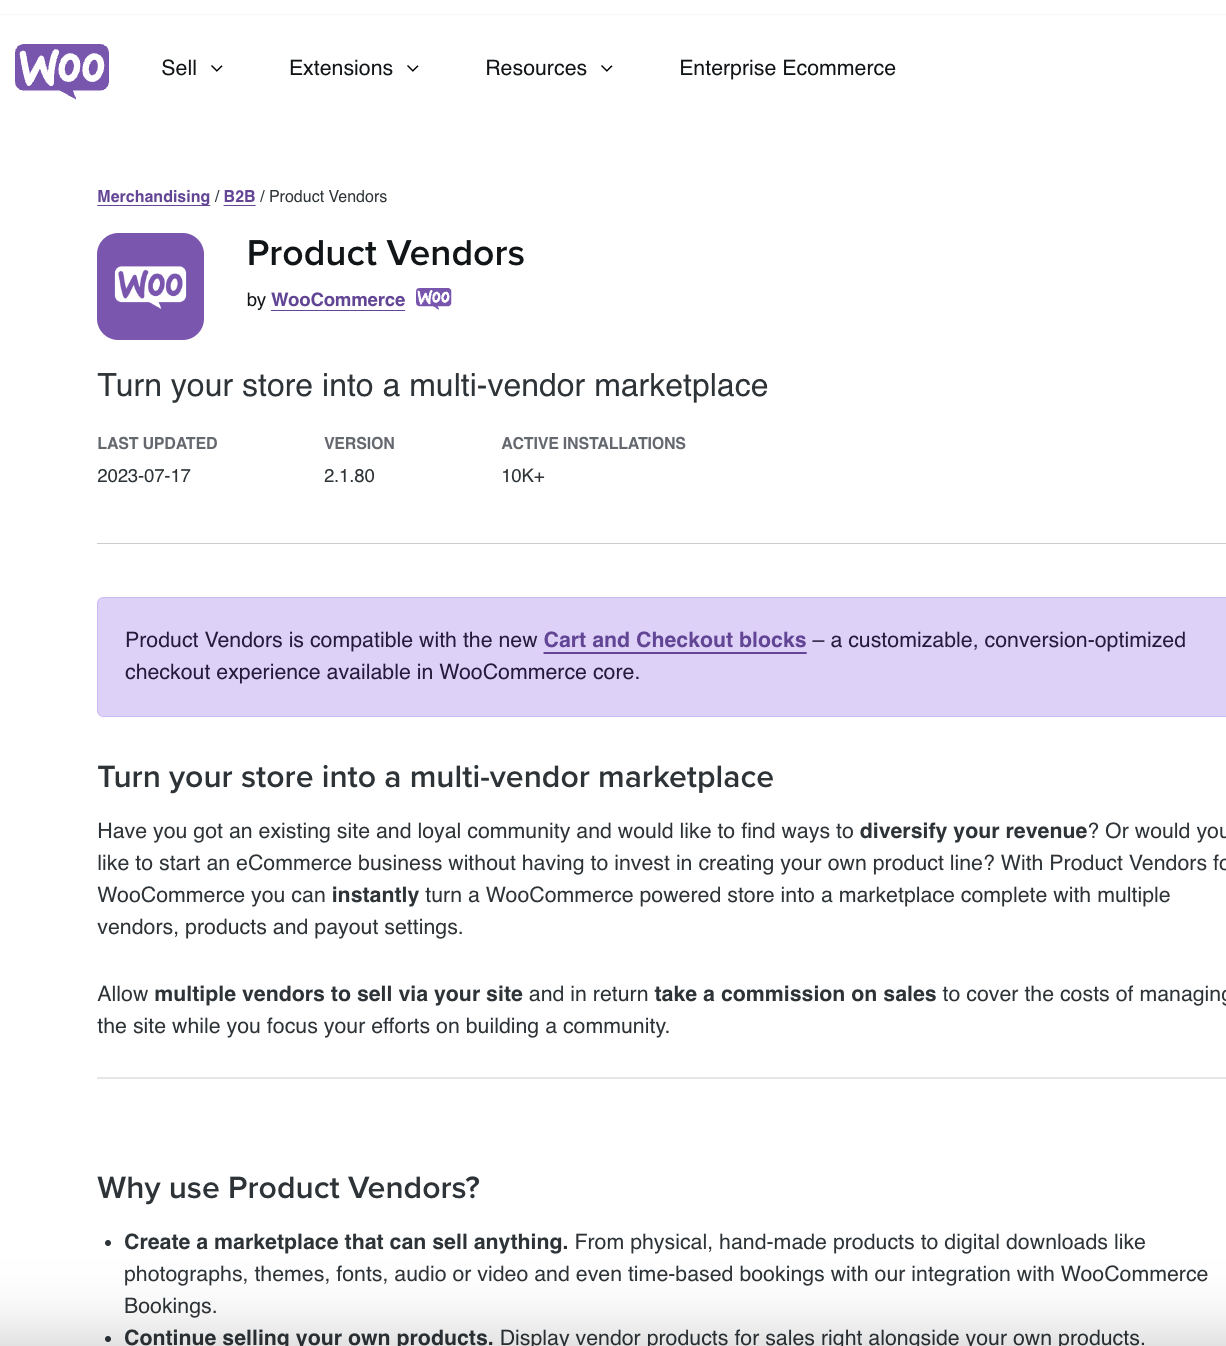
Task: Open the B2B breadcrumb link
Action: (239, 196)
